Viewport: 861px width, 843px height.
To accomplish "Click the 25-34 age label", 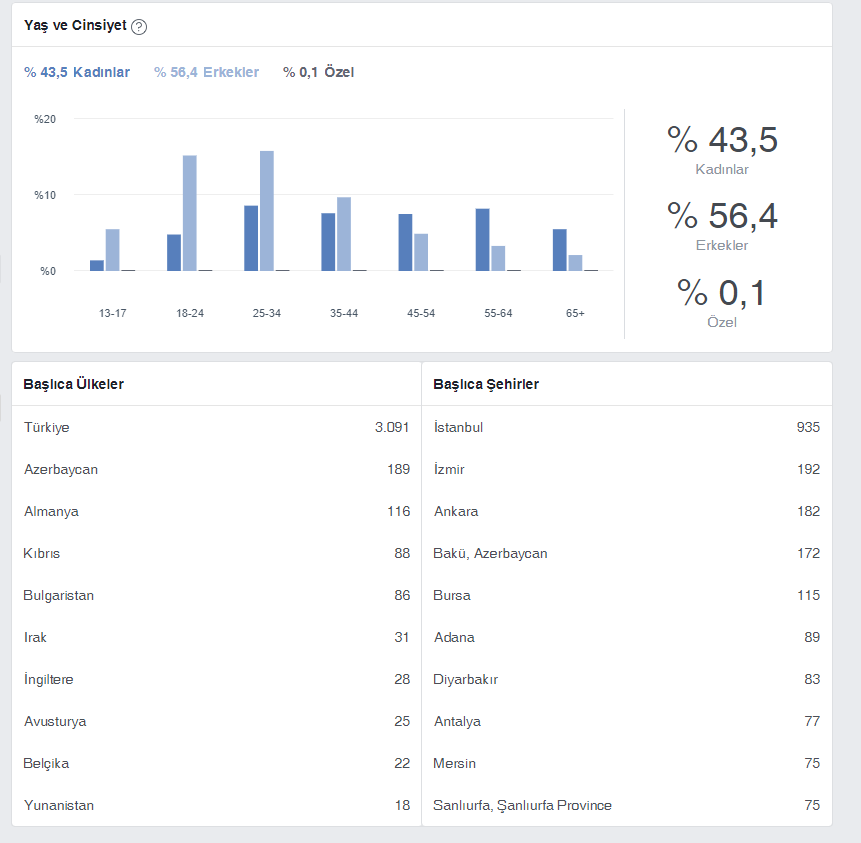I will [x=267, y=314].
